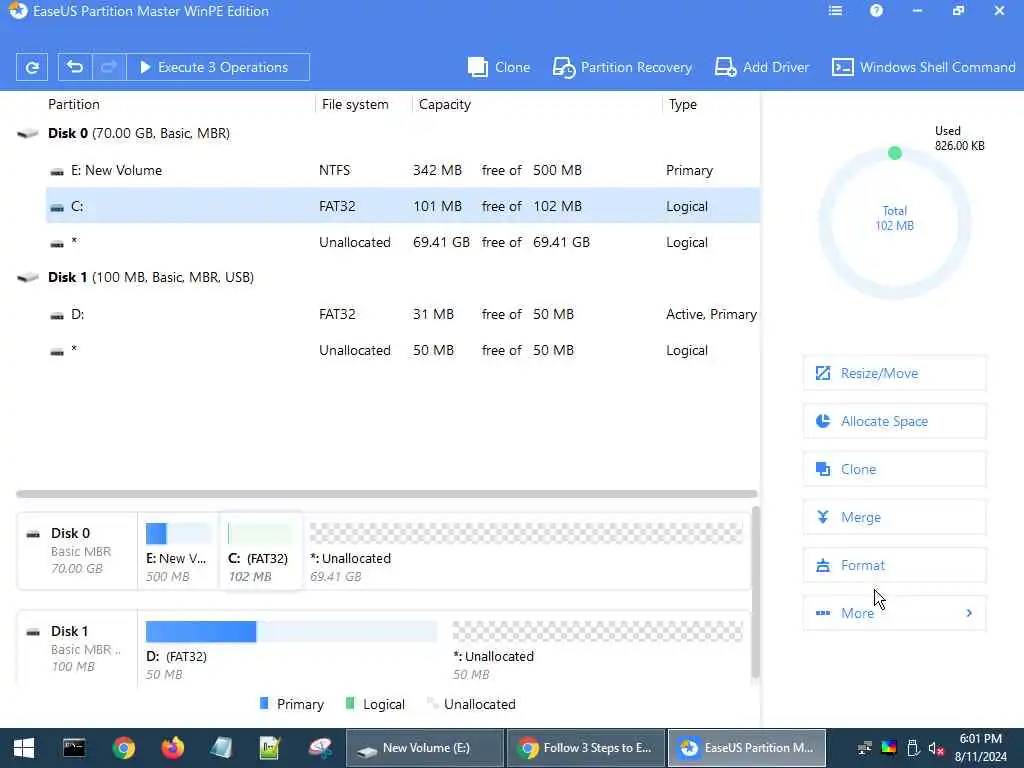Screen dimensions: 1024x768
Task: Open the Clone tool in the top toolbar
Action: coord(499,67)
